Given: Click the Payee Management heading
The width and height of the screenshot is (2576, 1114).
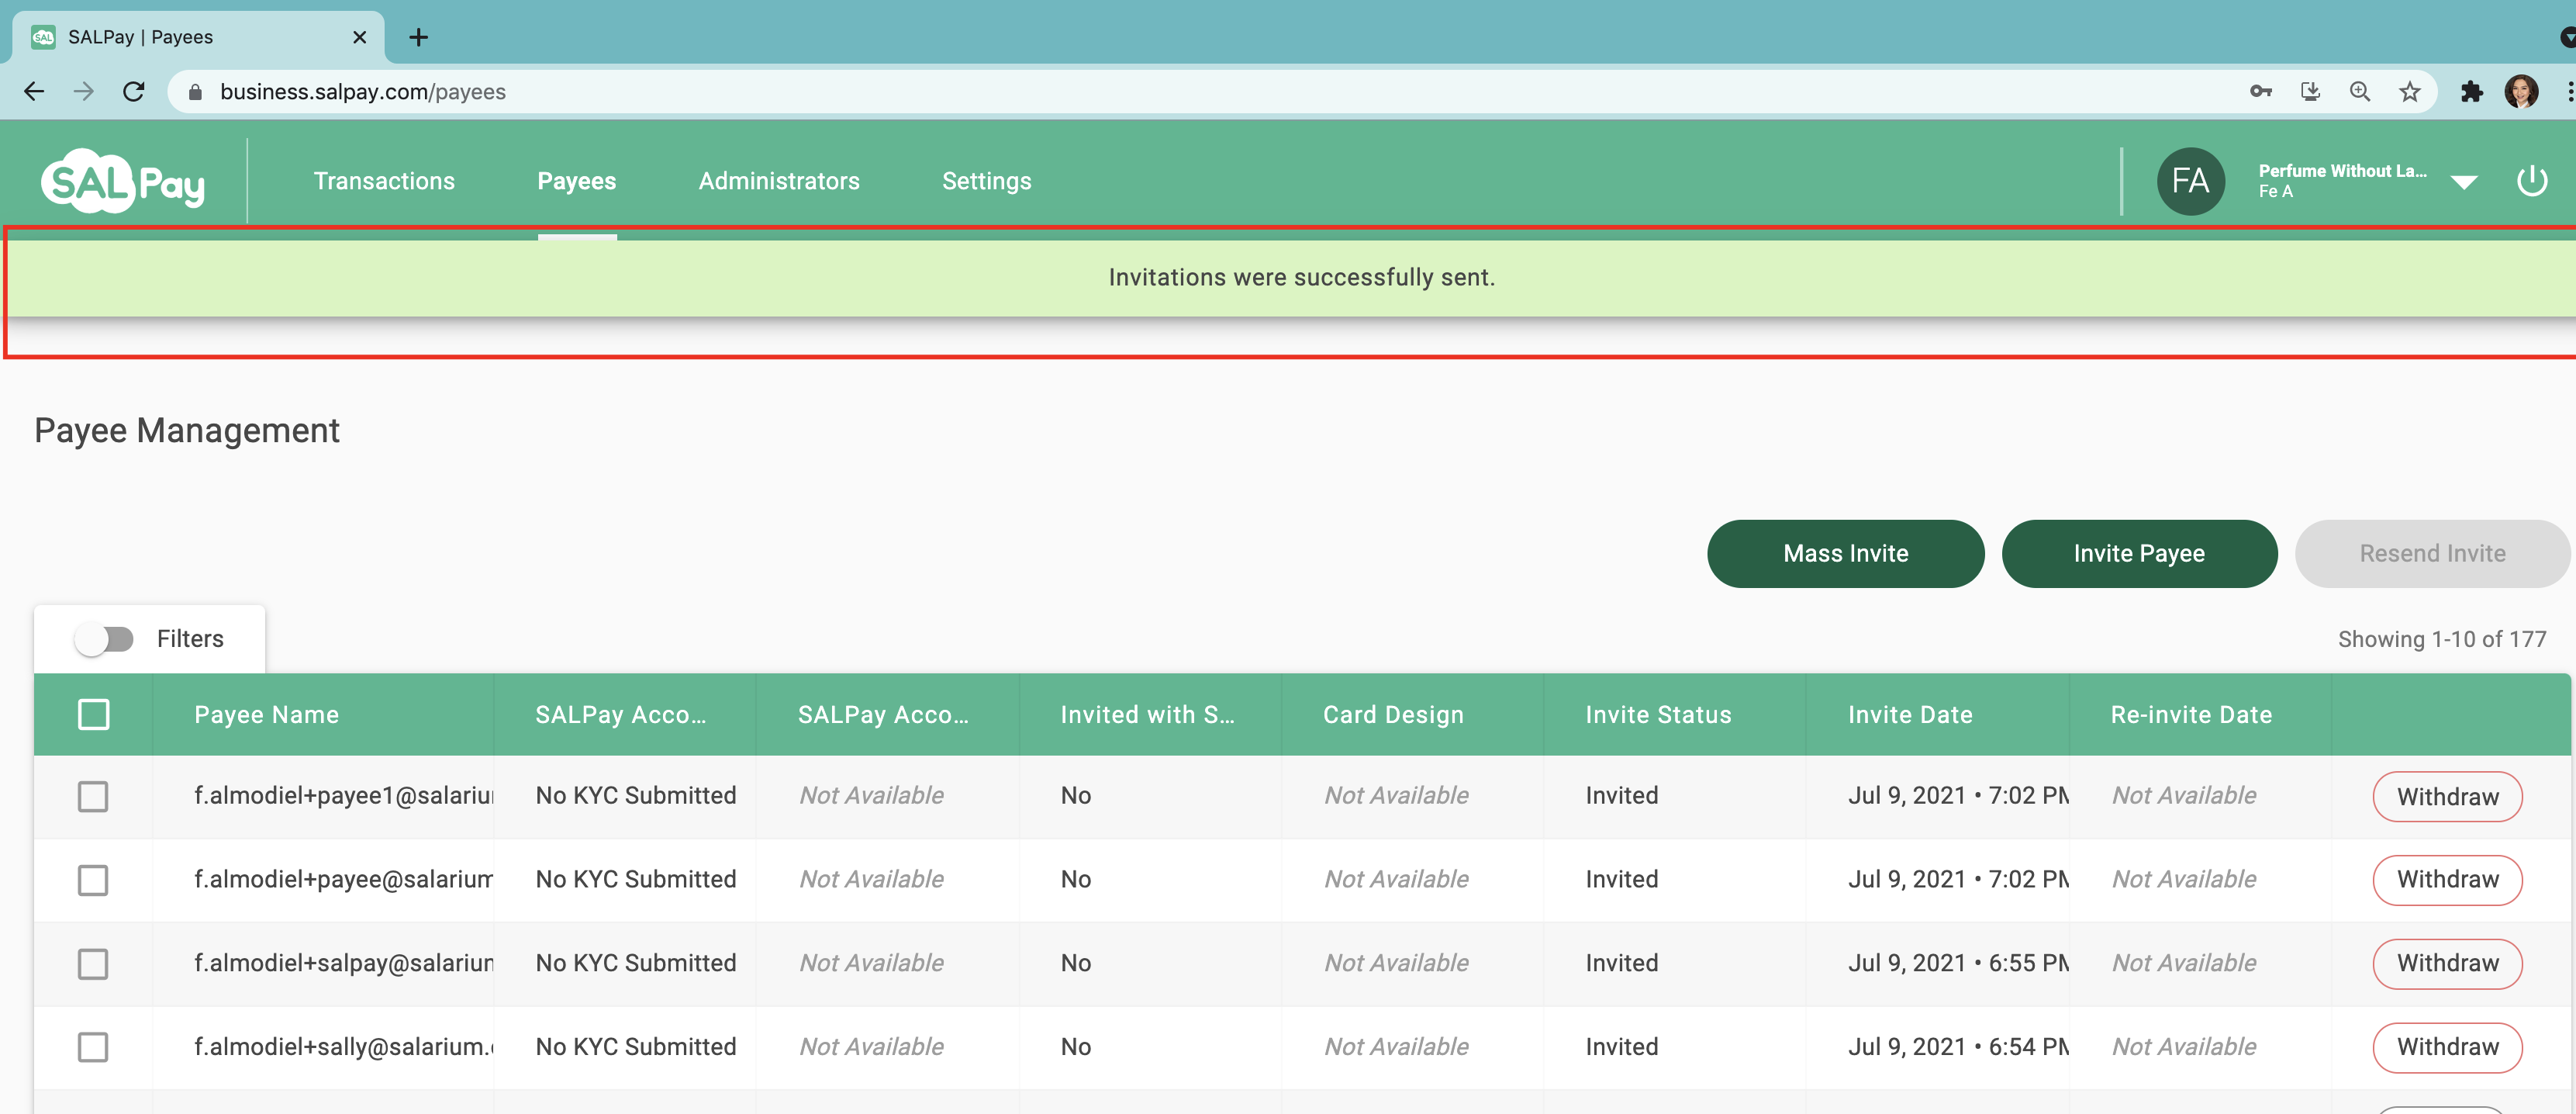Looking at the screenshot, I should click(187, 431).
